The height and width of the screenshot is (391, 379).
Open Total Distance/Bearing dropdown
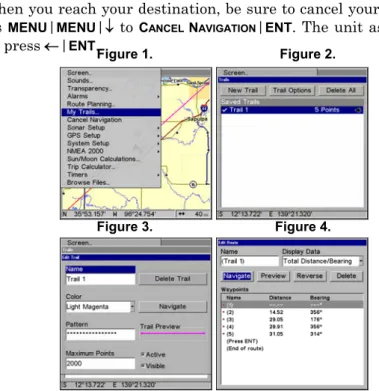[x=361, y=261]
